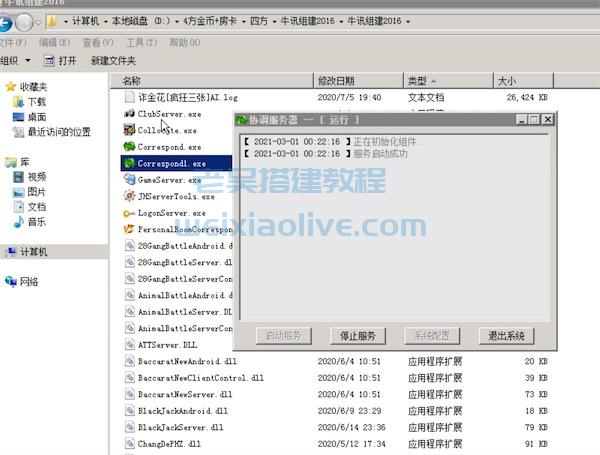Click the folder icon in address bar
Screen dimensions: 600x455
[52, 21]
